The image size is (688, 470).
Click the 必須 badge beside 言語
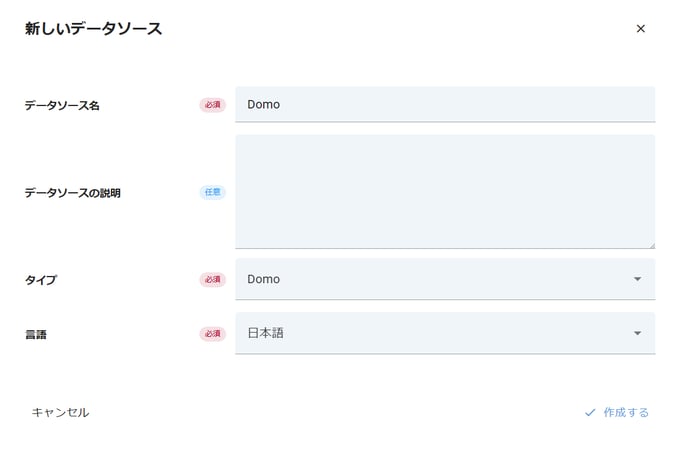point(212,334)
